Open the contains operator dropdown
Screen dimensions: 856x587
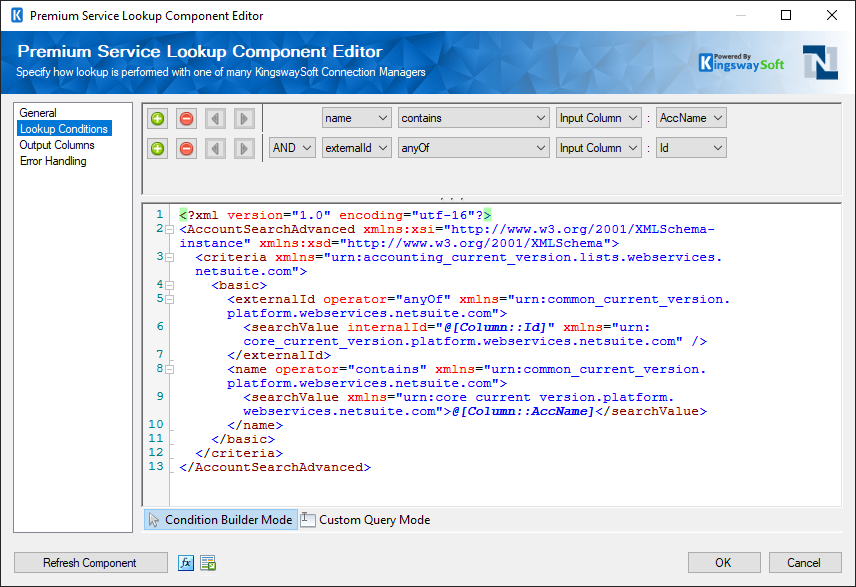[x=473, y=118]
